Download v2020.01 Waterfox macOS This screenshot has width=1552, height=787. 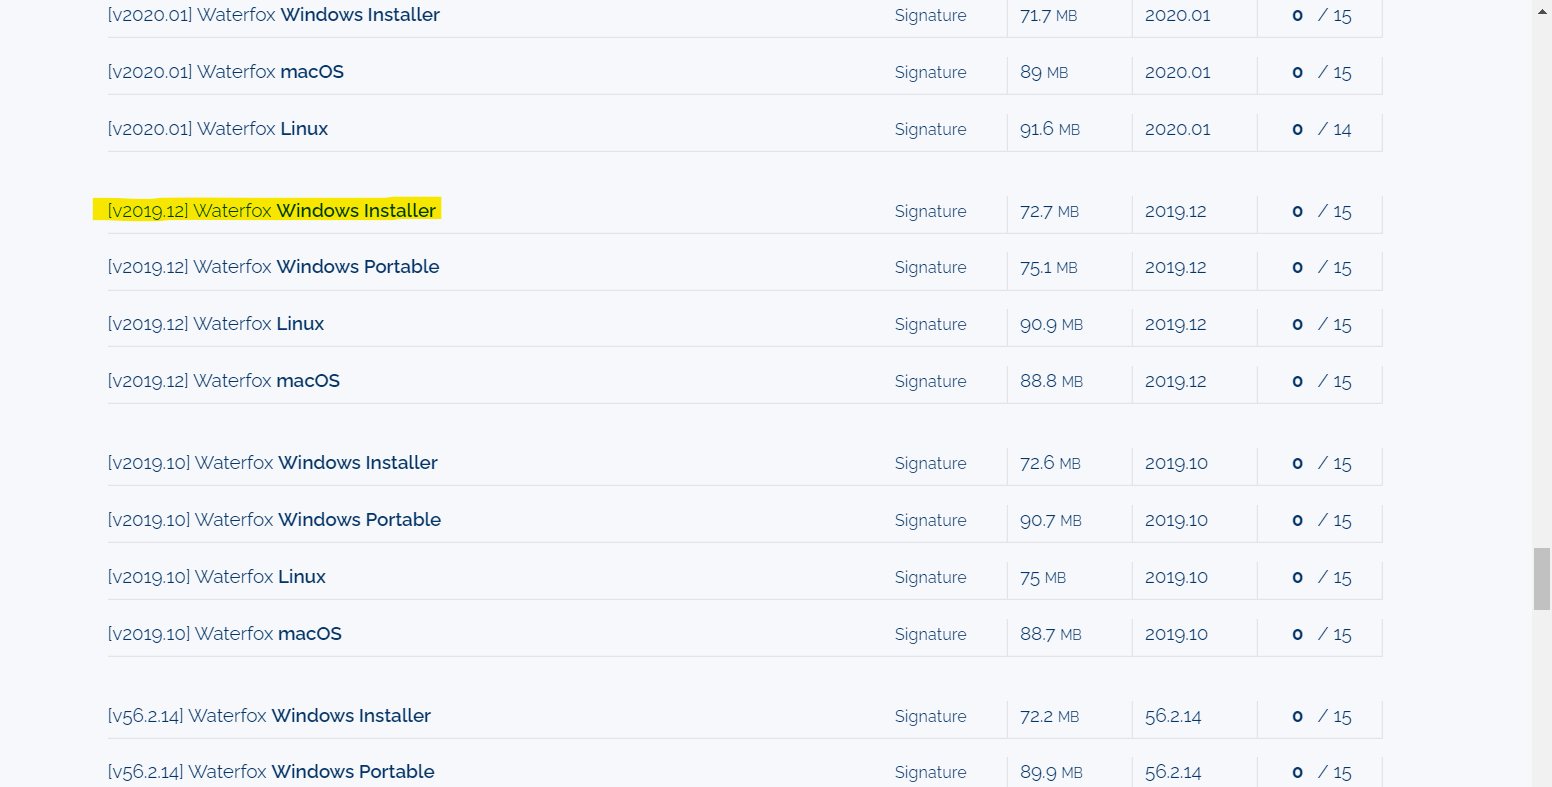pyautogui.click(x=225, y=72)
